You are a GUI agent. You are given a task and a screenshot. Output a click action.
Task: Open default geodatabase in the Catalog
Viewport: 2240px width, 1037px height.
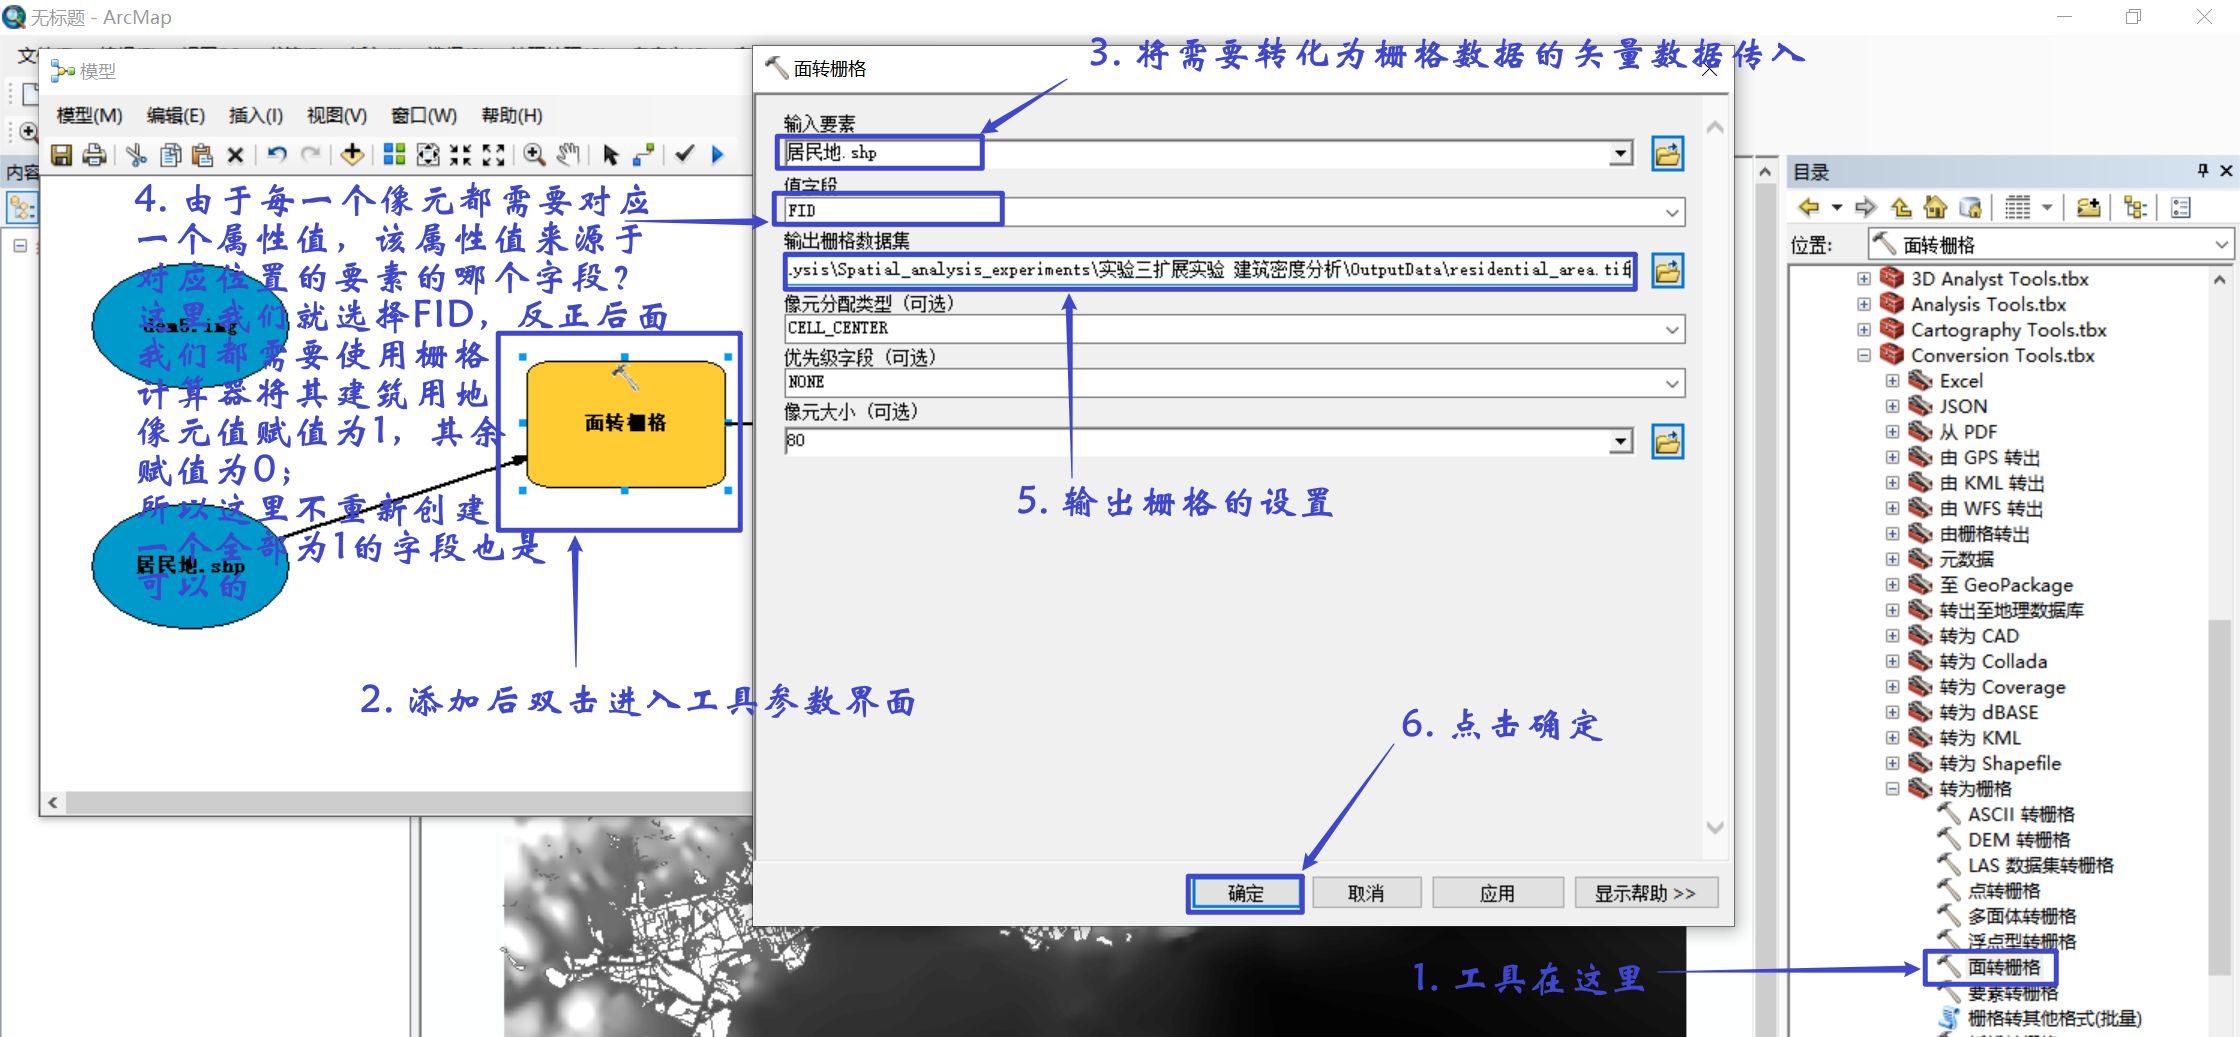[1970, 208]
